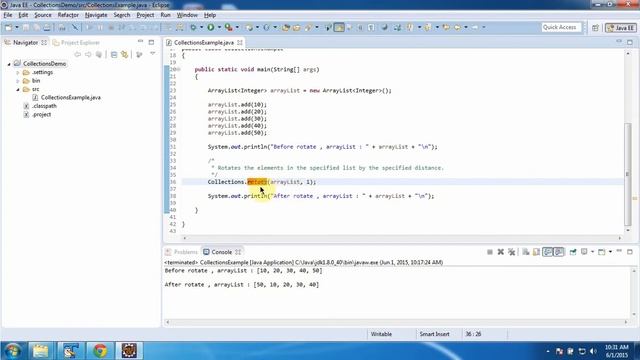The height and width of the screenshot is (360, 640).
Task: Switch to Project Explorer tab
Action: (x=76, y=42)
